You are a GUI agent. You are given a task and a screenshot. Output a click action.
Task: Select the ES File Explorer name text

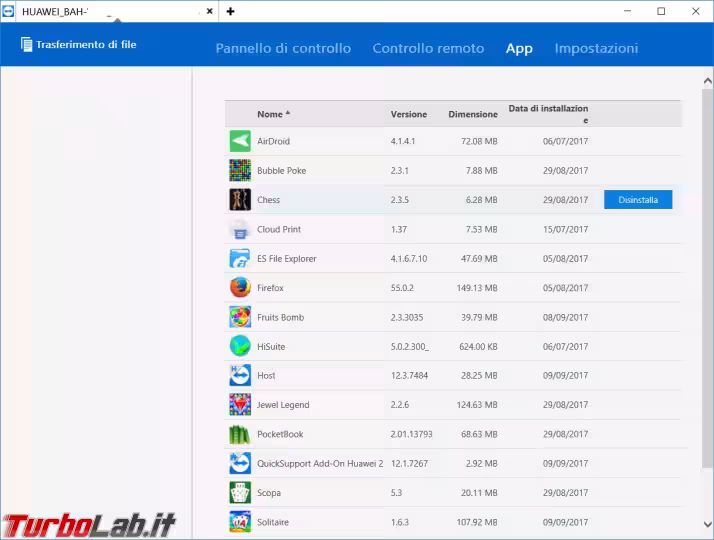286,259
